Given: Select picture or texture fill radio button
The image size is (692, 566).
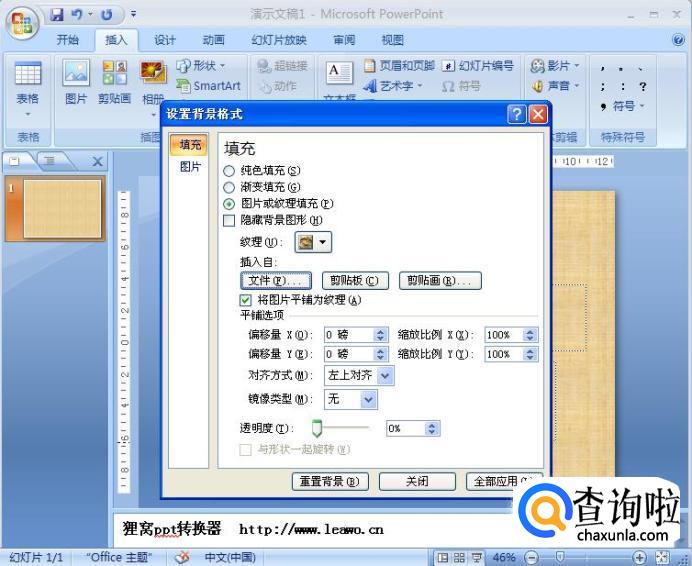Looking at the screenshot, I should pos(229,204).
